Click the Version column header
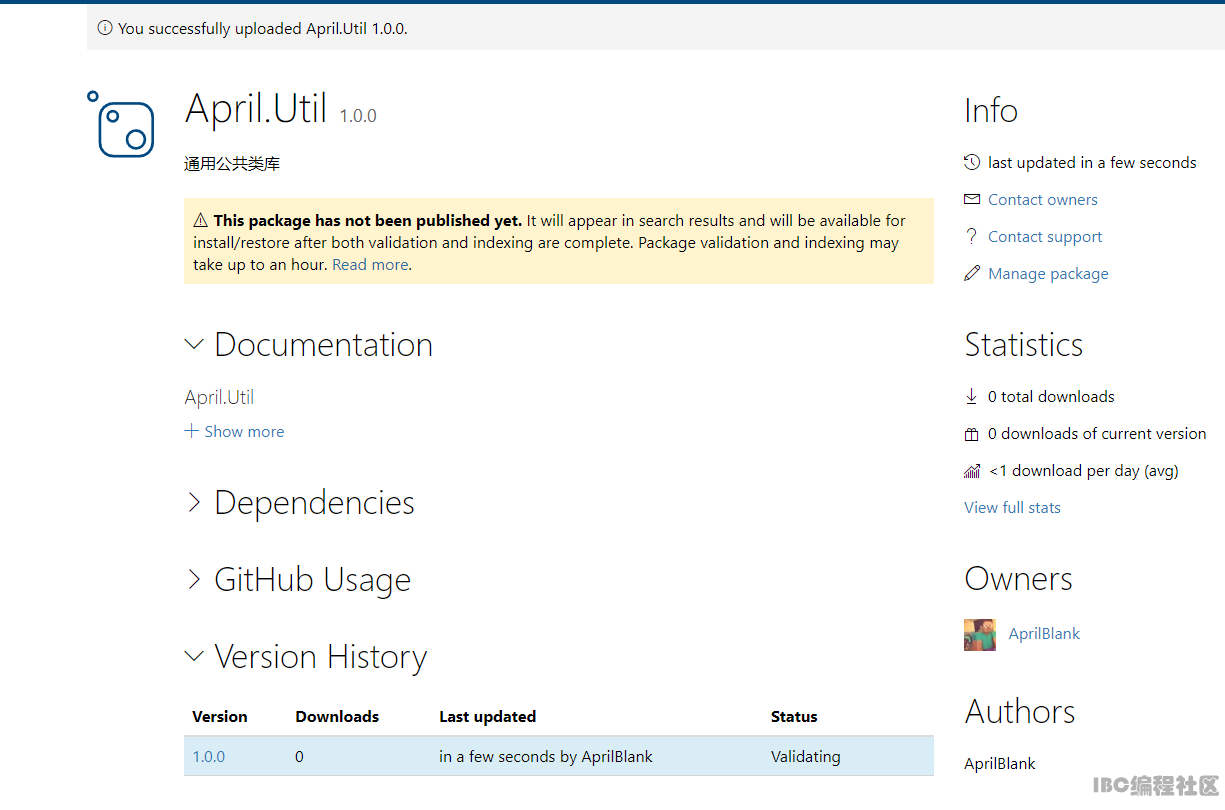1225x810 pixels. [220, 716]
